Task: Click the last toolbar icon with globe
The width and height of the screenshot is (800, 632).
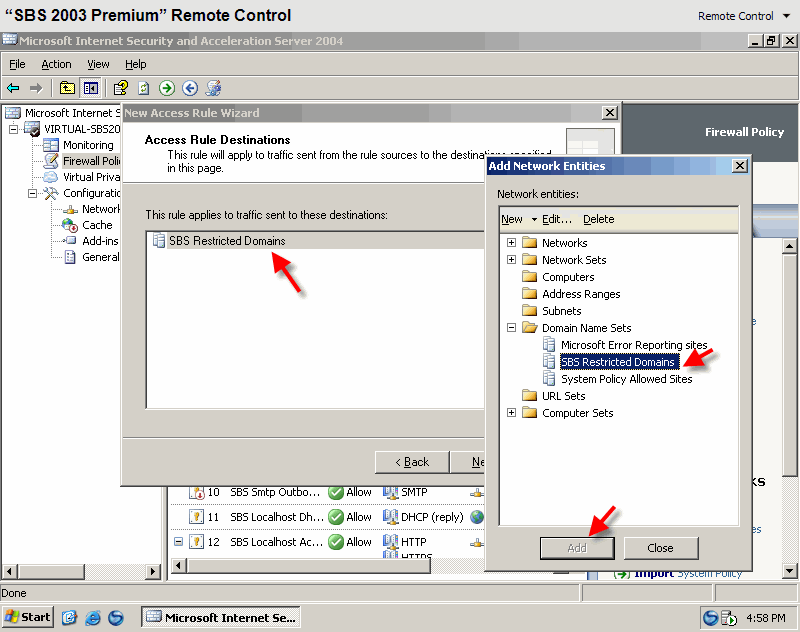Action: click(213, 88)
